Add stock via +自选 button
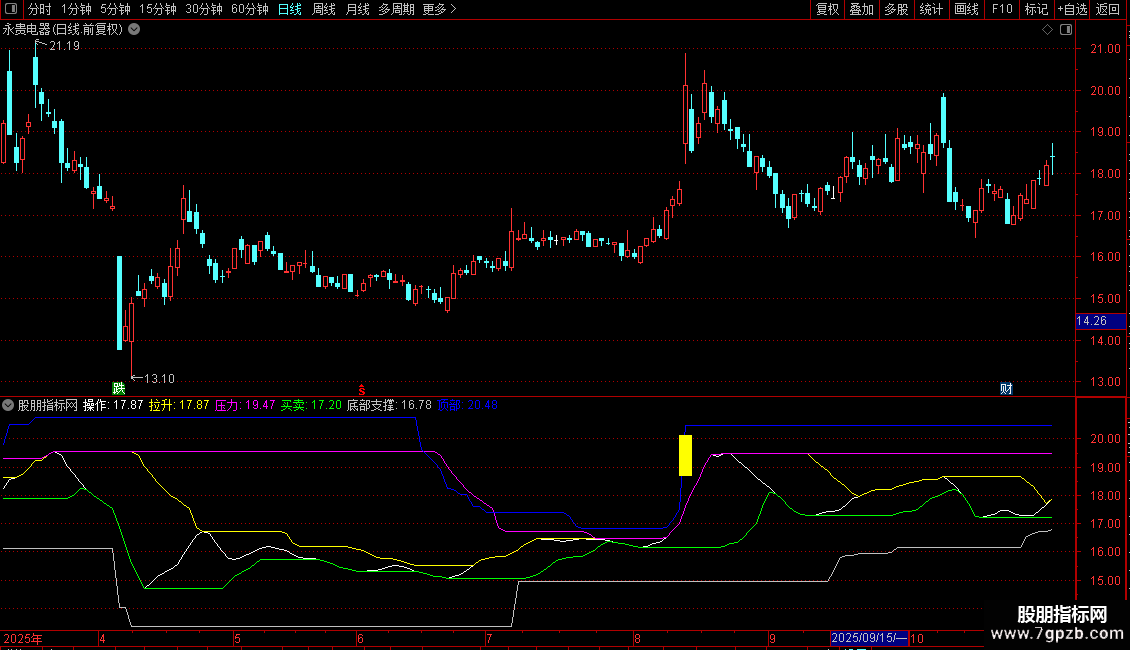This screenshot has height=650, width=1130. tap(1071, 9)
